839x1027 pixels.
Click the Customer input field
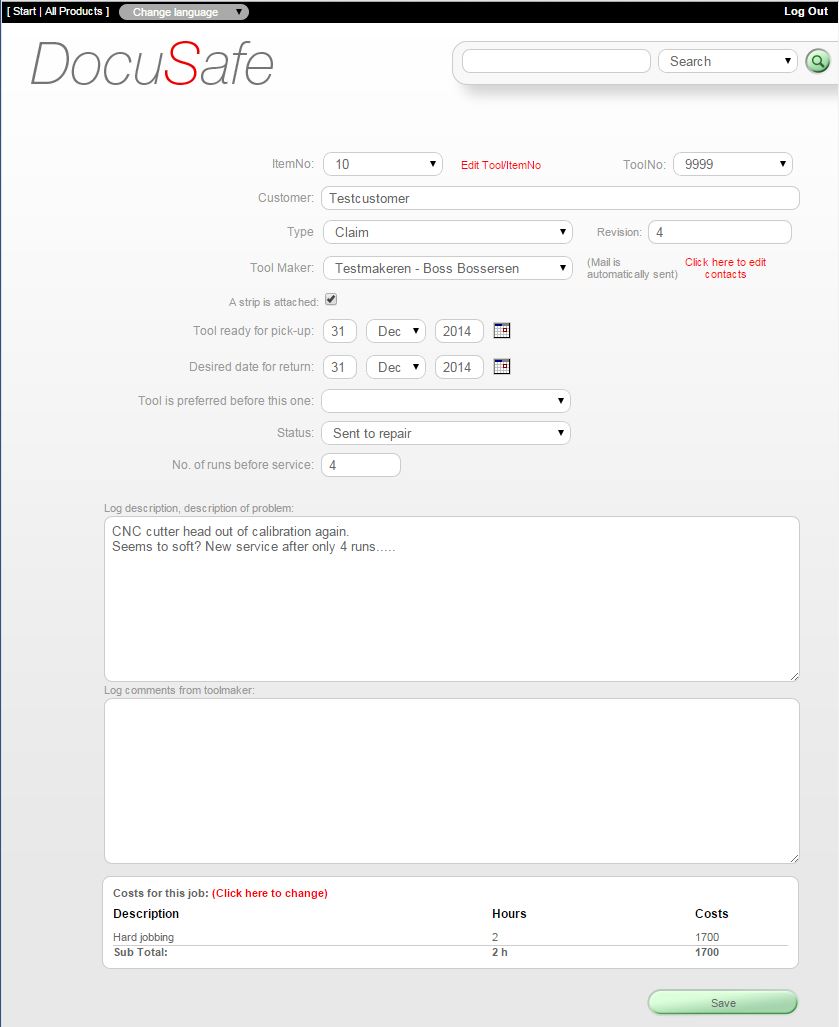point(561,198)
